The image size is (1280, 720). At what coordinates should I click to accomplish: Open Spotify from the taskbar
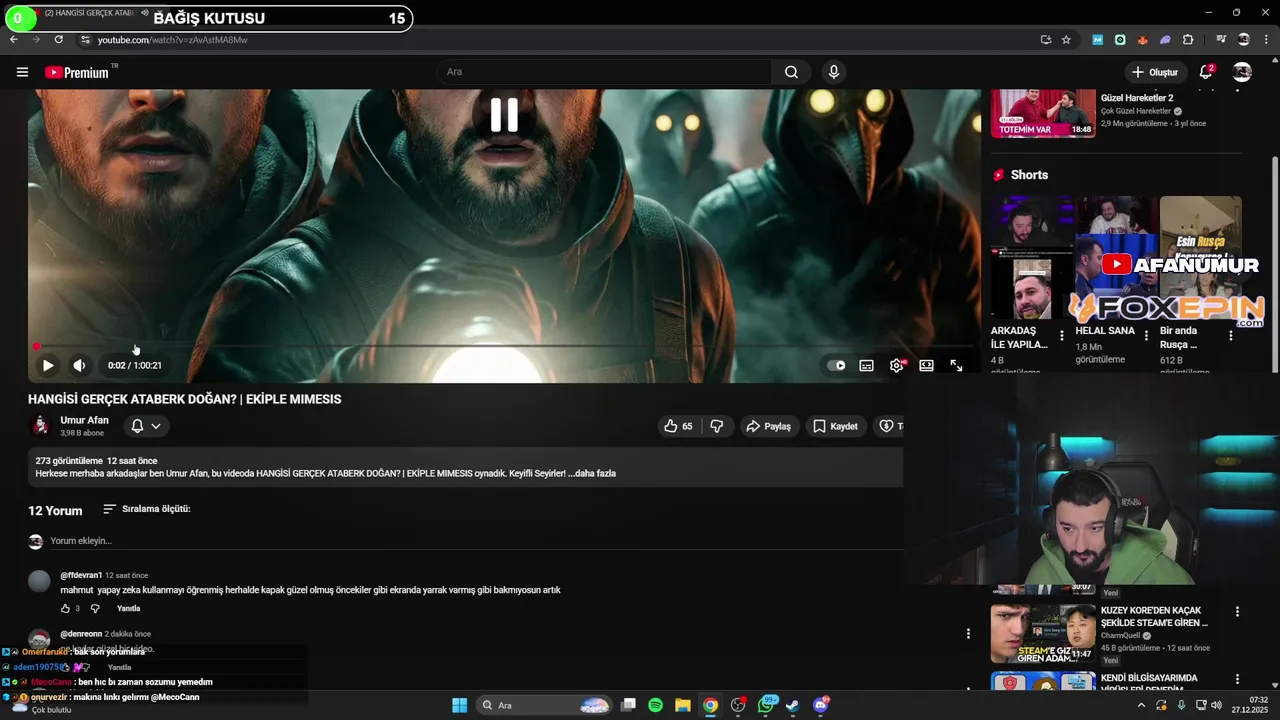[655, 705]
